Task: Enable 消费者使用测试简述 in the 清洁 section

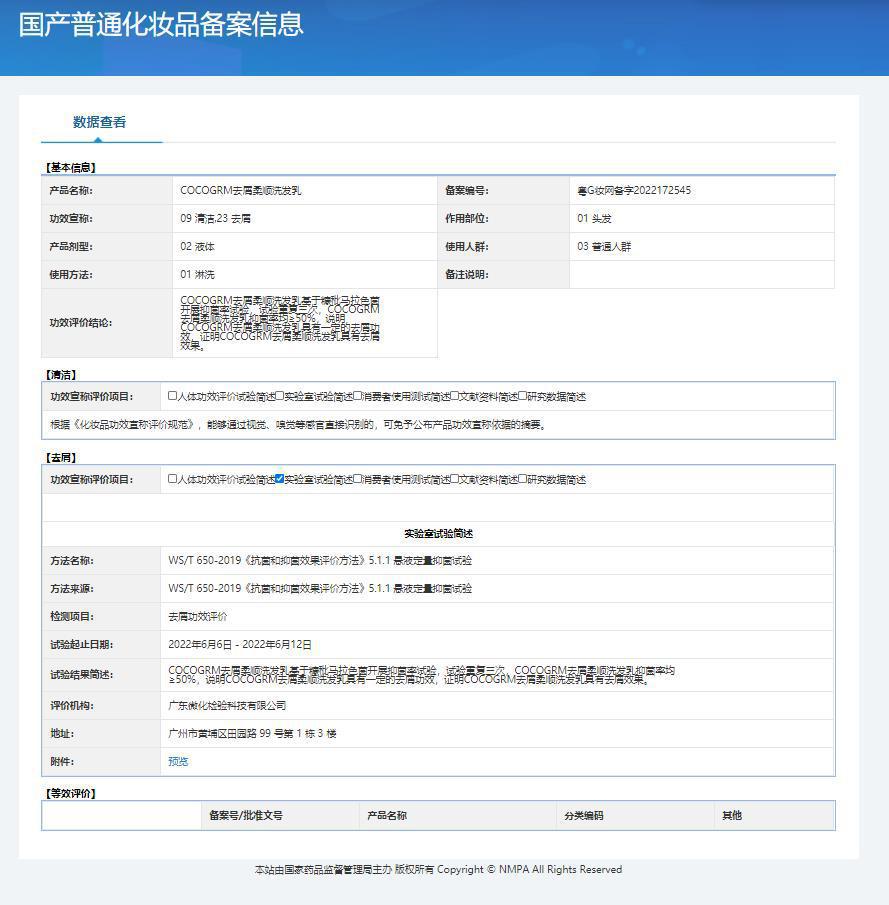Action: 358,396
